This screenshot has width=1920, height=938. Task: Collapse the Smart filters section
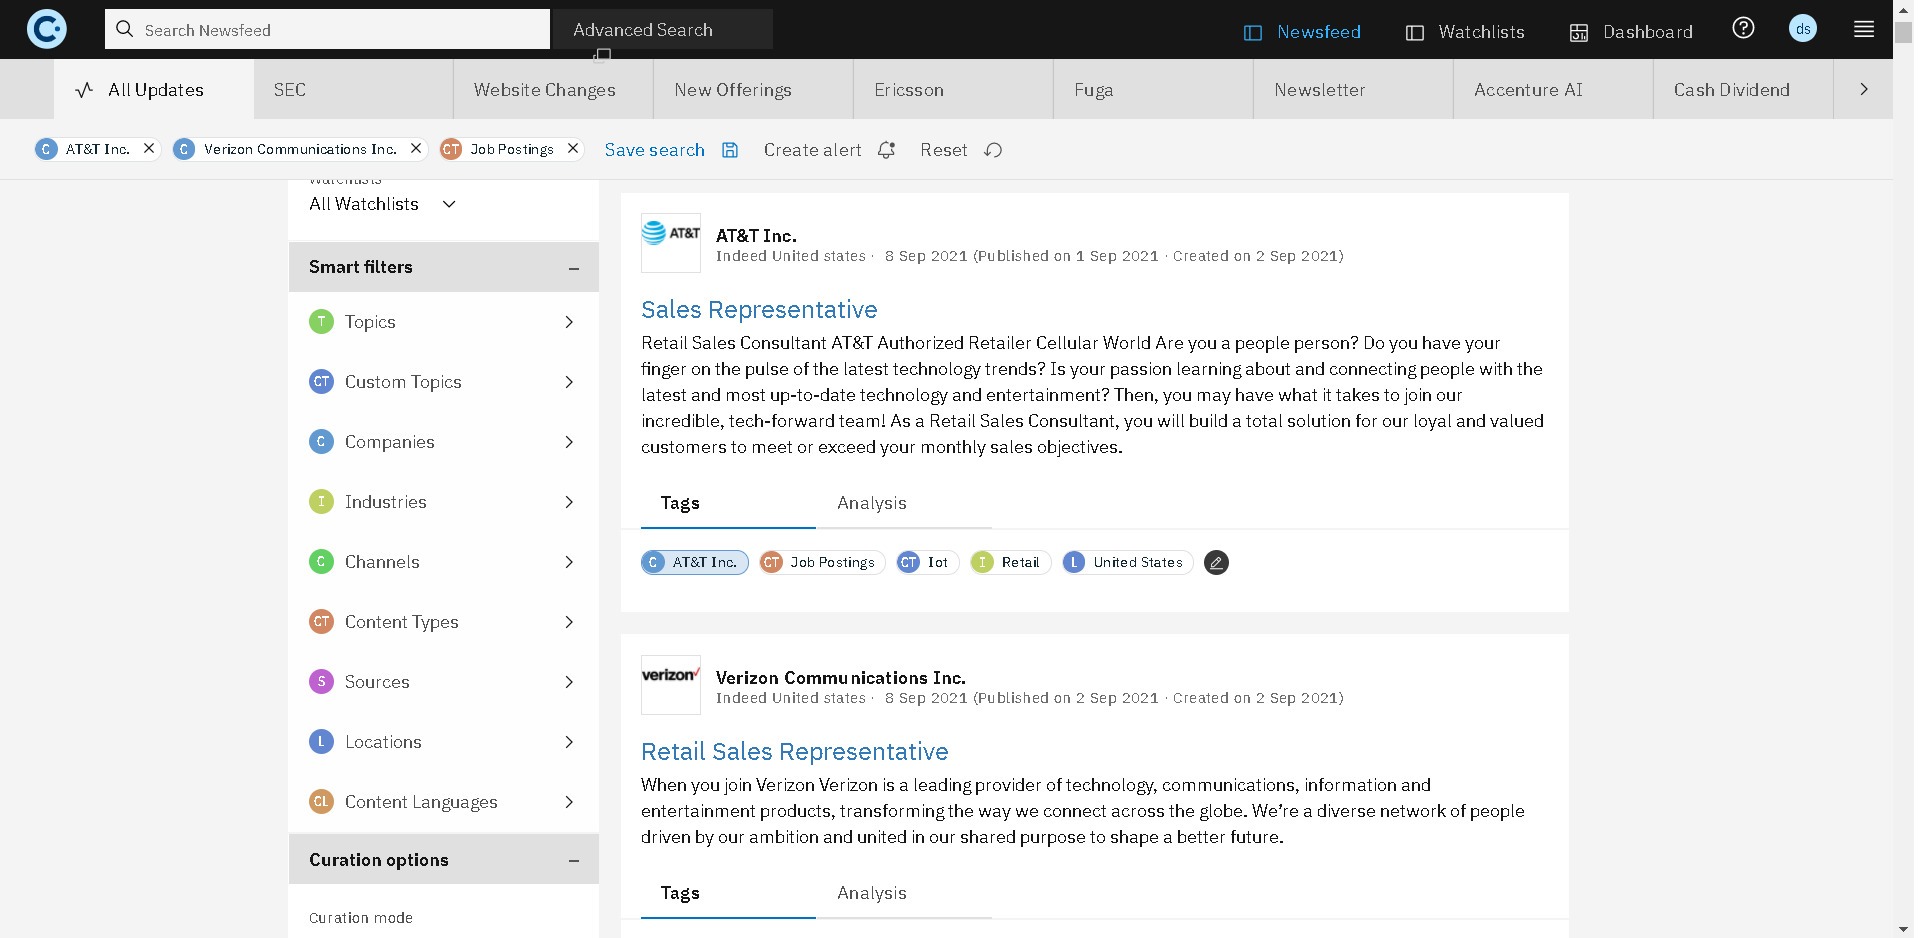574,268
